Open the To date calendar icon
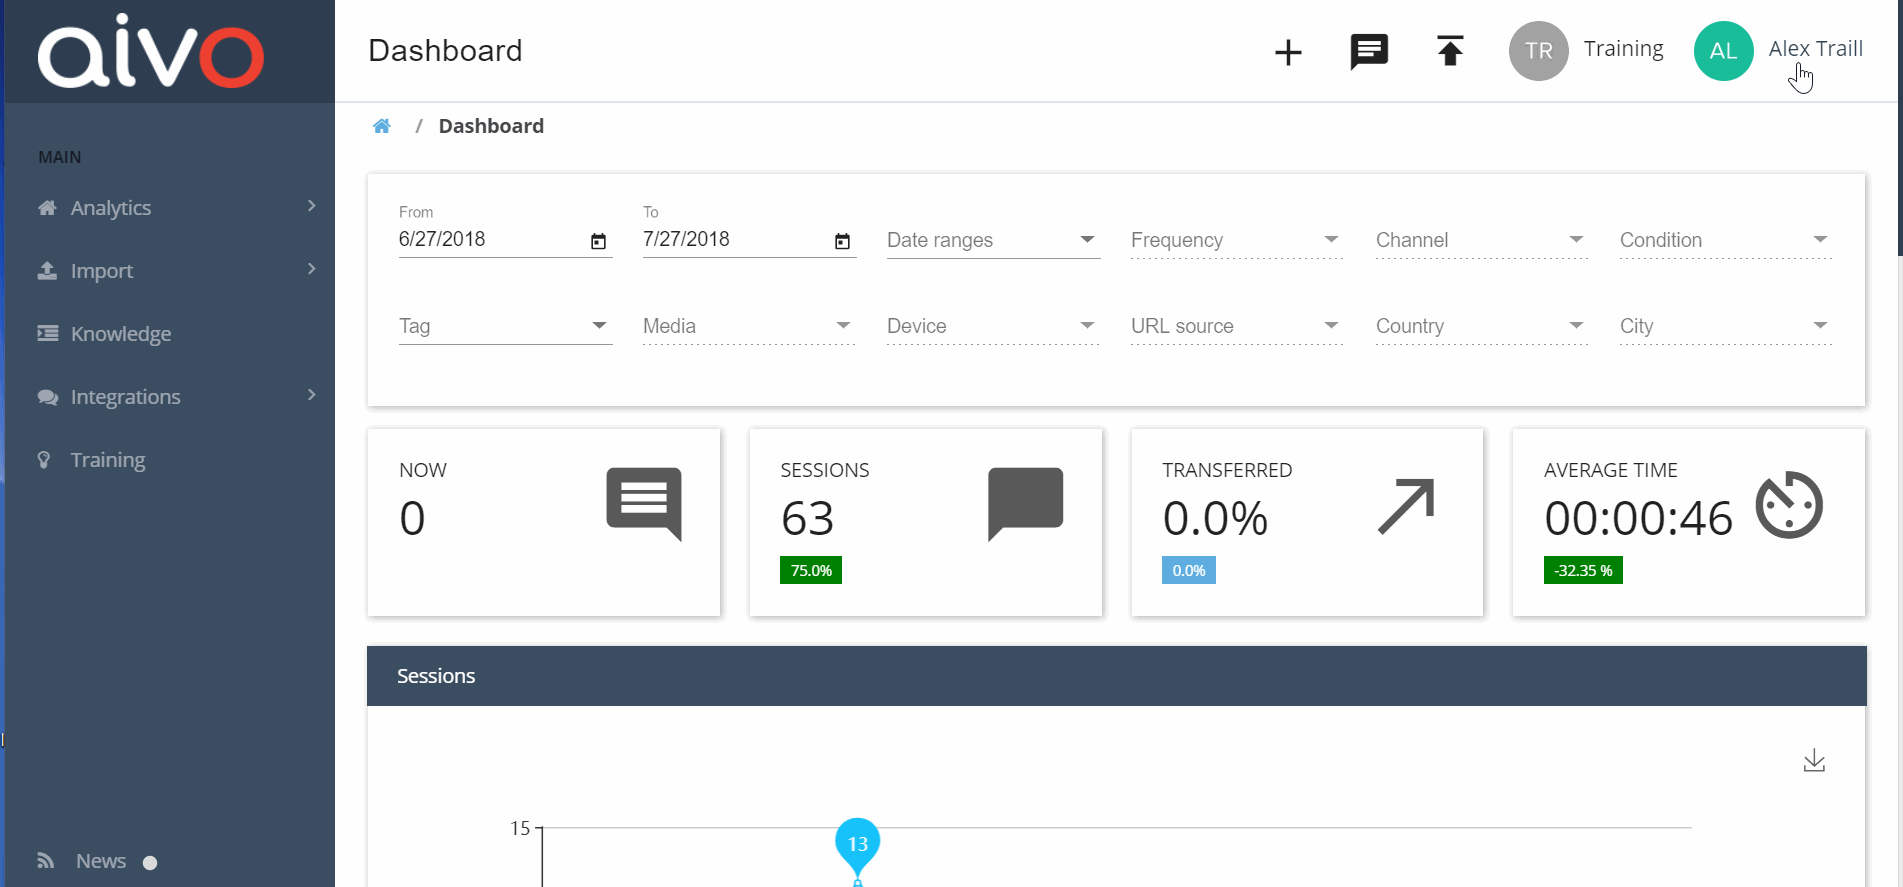Screen dimensions: 1903x887 coord(842,241)
